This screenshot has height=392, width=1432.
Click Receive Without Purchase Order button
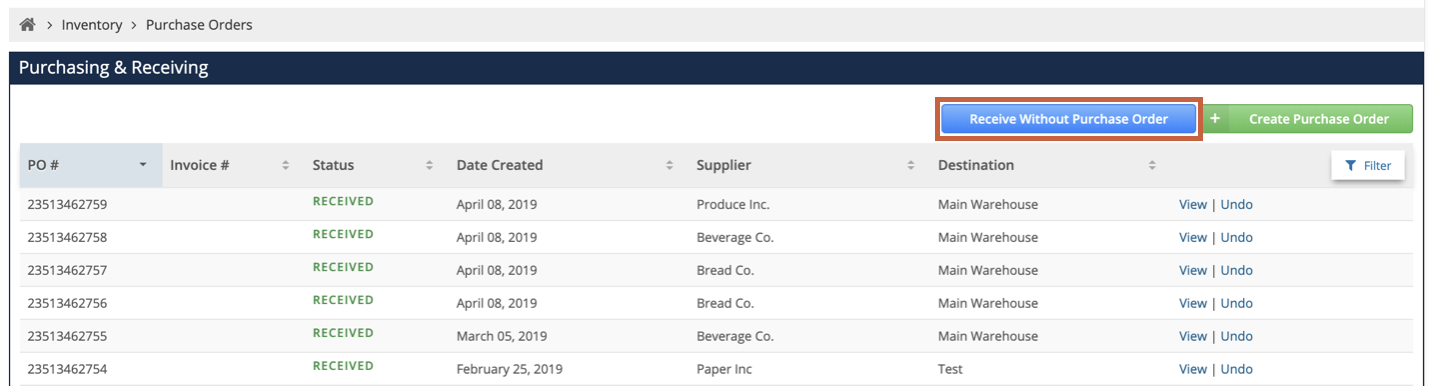click(x=1068, y=119)
